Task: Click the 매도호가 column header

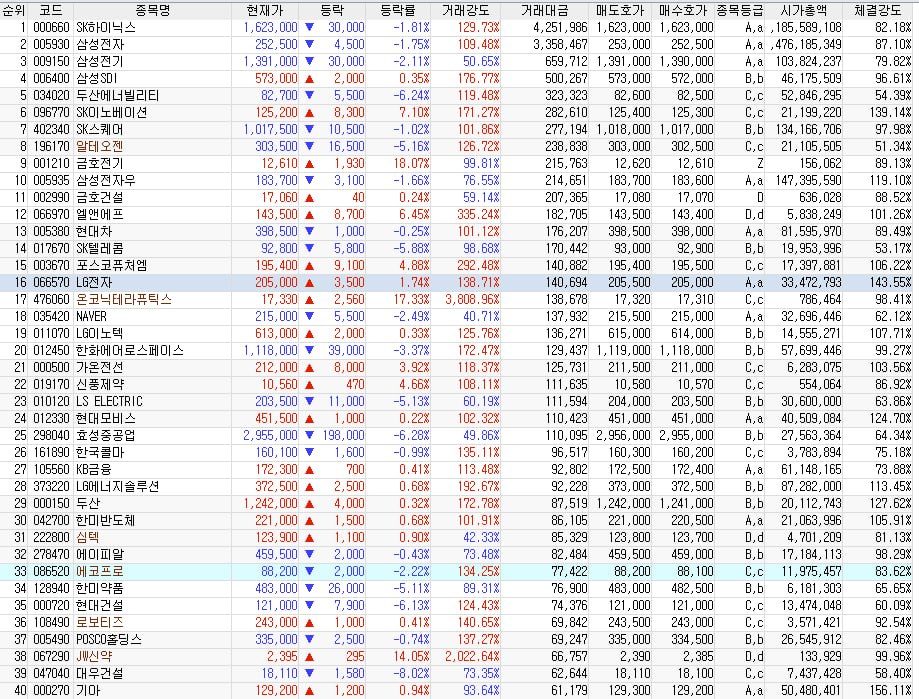Action: (620, 10)
